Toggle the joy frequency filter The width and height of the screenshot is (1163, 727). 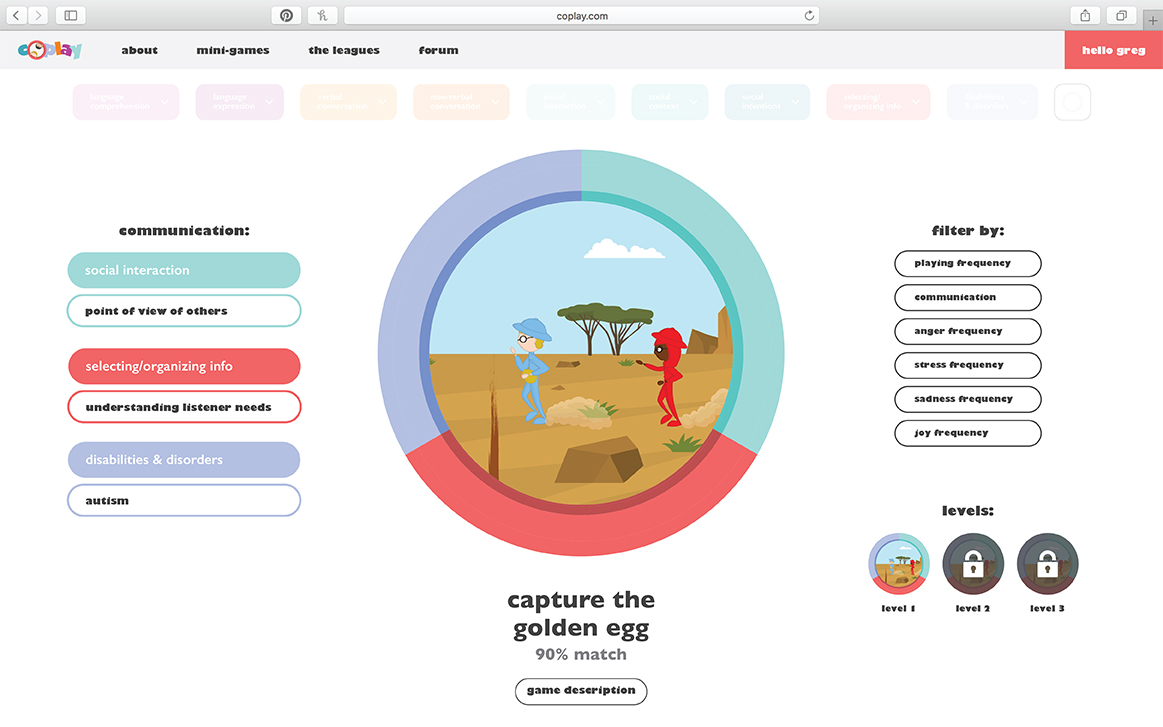(x=967, y=432)
